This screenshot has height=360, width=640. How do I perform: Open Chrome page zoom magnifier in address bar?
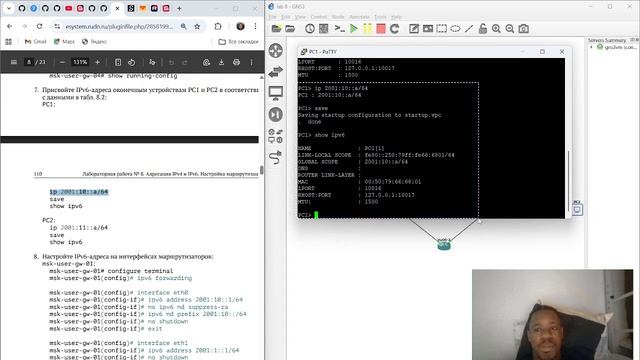click(184, 26)
